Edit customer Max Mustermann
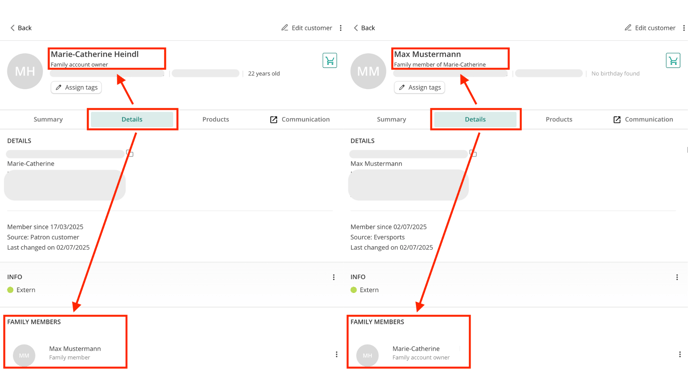 [x=650, y=28]
